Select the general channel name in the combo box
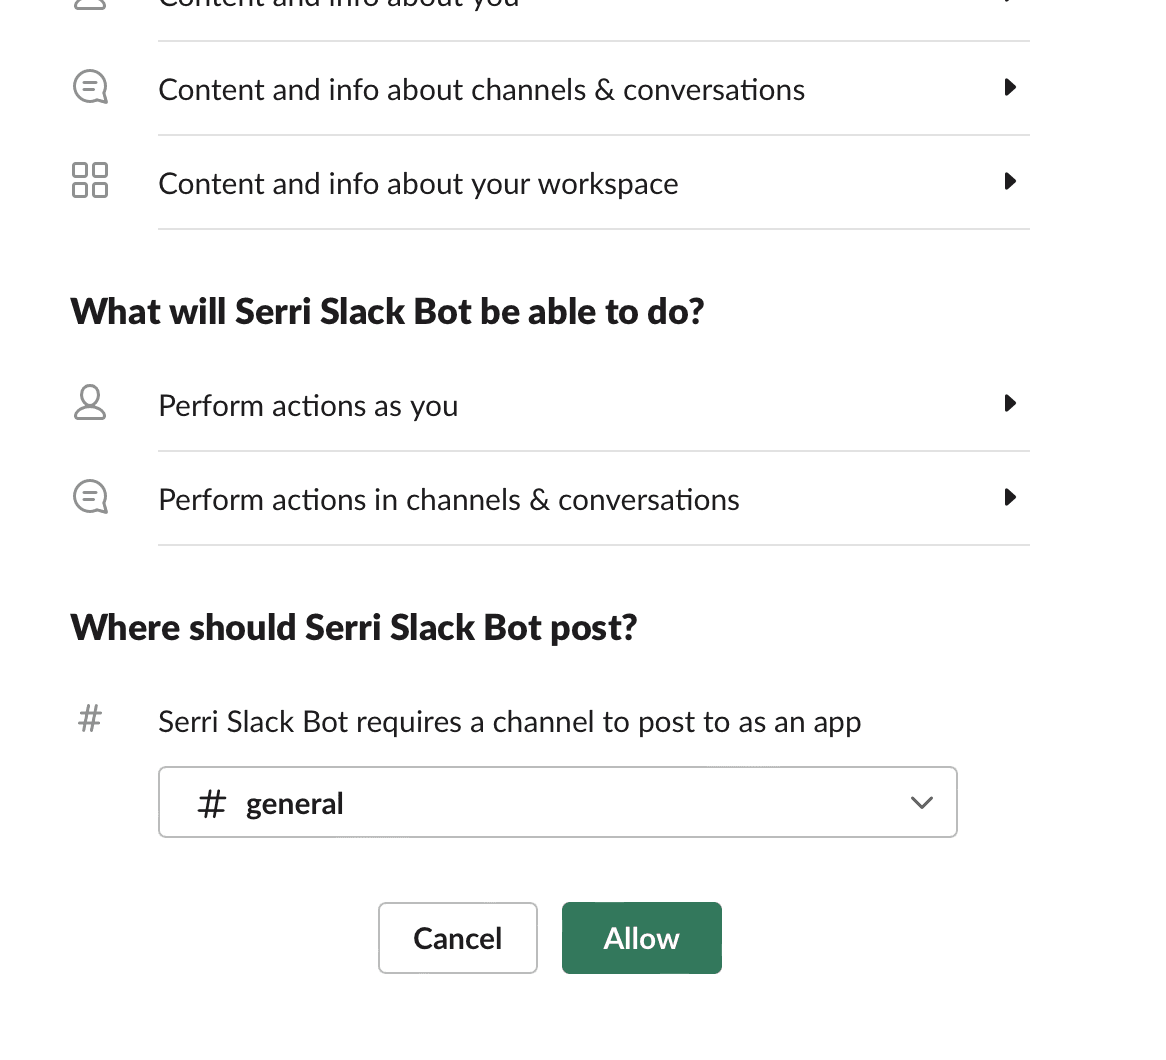Image resolution: width=1166 pixels, height=1060 pixels. [295, 803]
